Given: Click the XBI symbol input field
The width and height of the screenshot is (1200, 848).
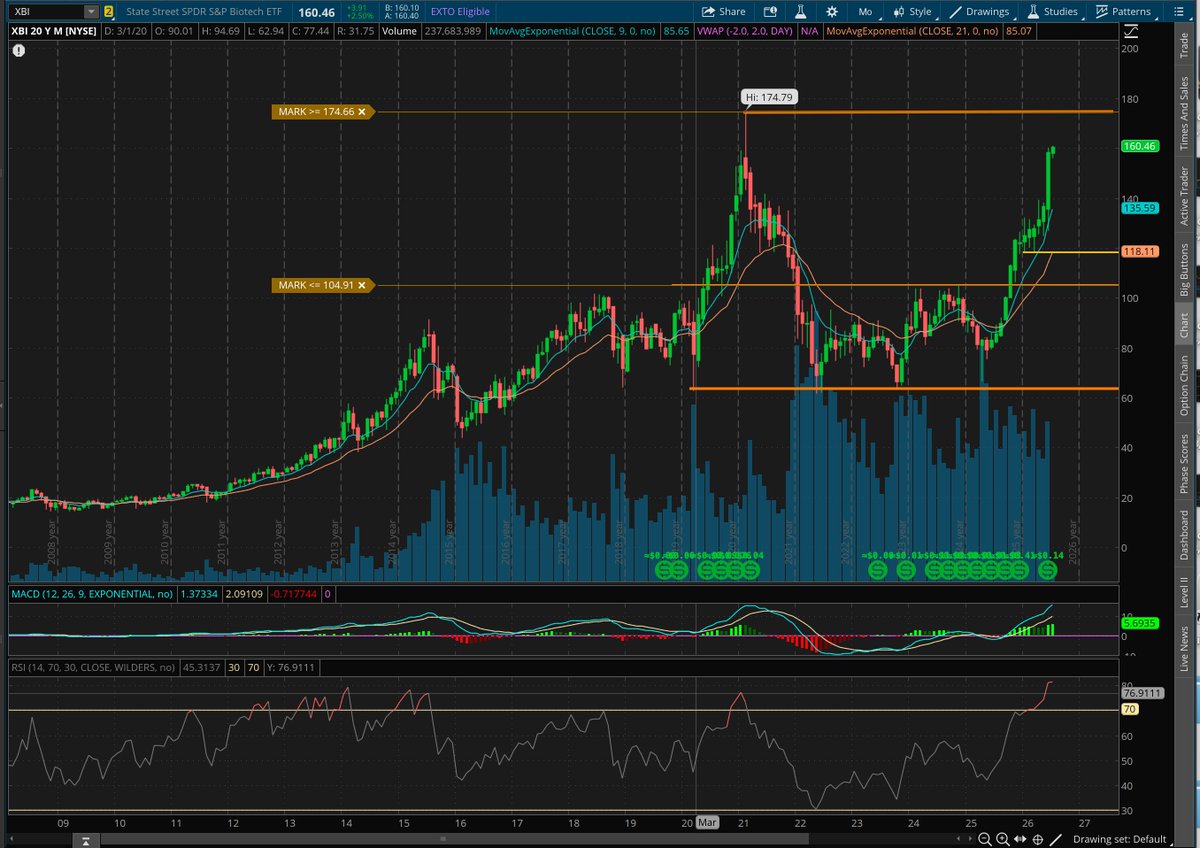Looking at the screenshot, I should coord(46,12).
